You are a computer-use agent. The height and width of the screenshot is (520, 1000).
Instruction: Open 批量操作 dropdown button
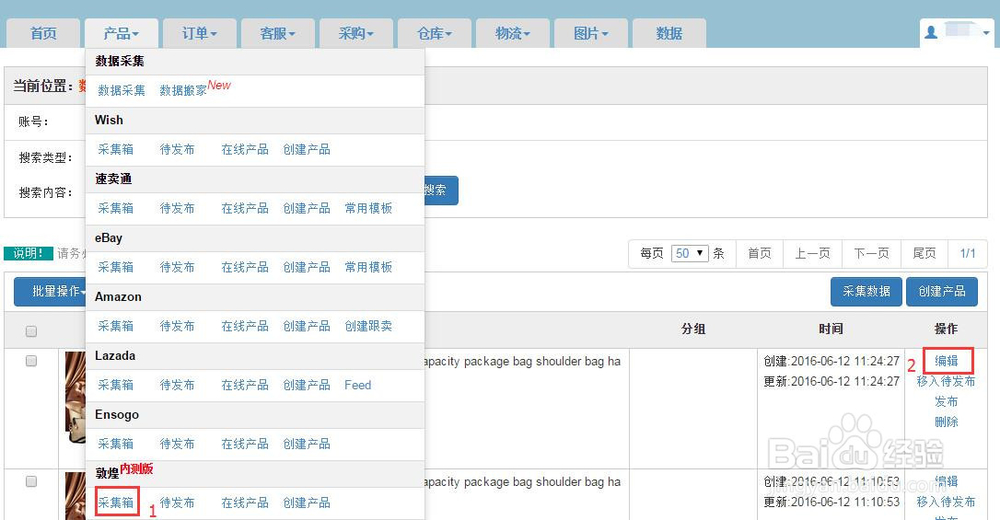tap(50, 292)
